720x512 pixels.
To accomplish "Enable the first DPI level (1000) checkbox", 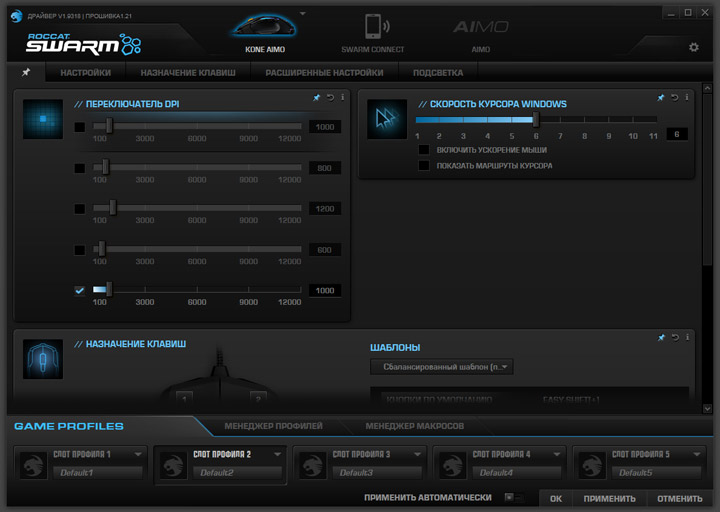I will click(x=79, y=127).
